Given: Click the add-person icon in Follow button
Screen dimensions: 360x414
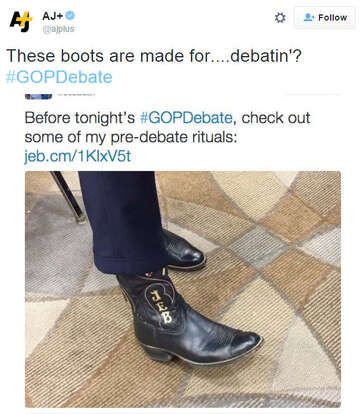Looking at the screenshot, I should pos(308,17).
